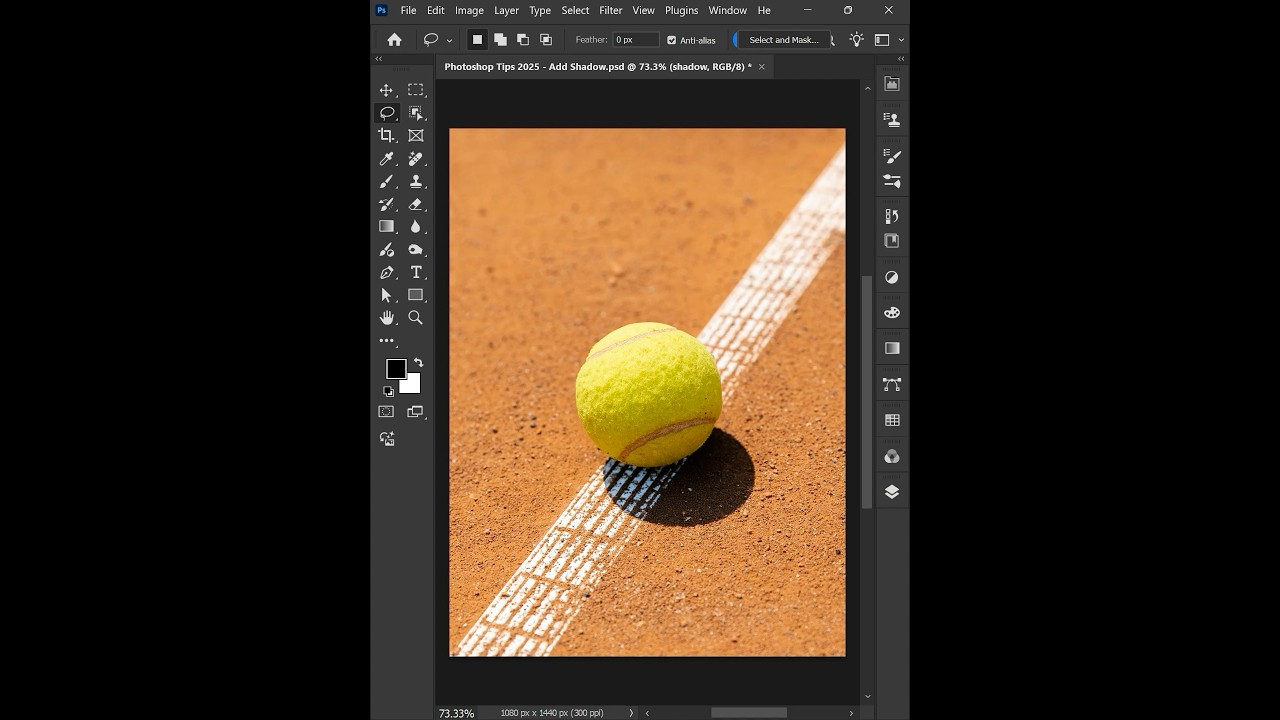This screenshot has width=1280, height=720.
Task: Select the Eraser tool
Action: [416, 204]
